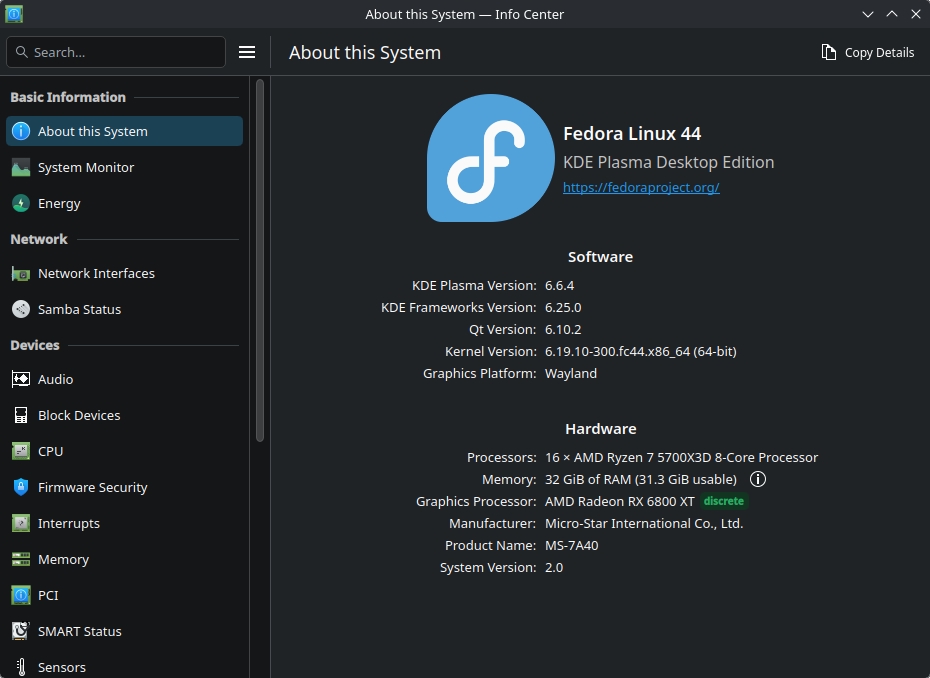Click the Info Center app icon in titlebar
930x678 pixels.
click(x=14, y=14)
